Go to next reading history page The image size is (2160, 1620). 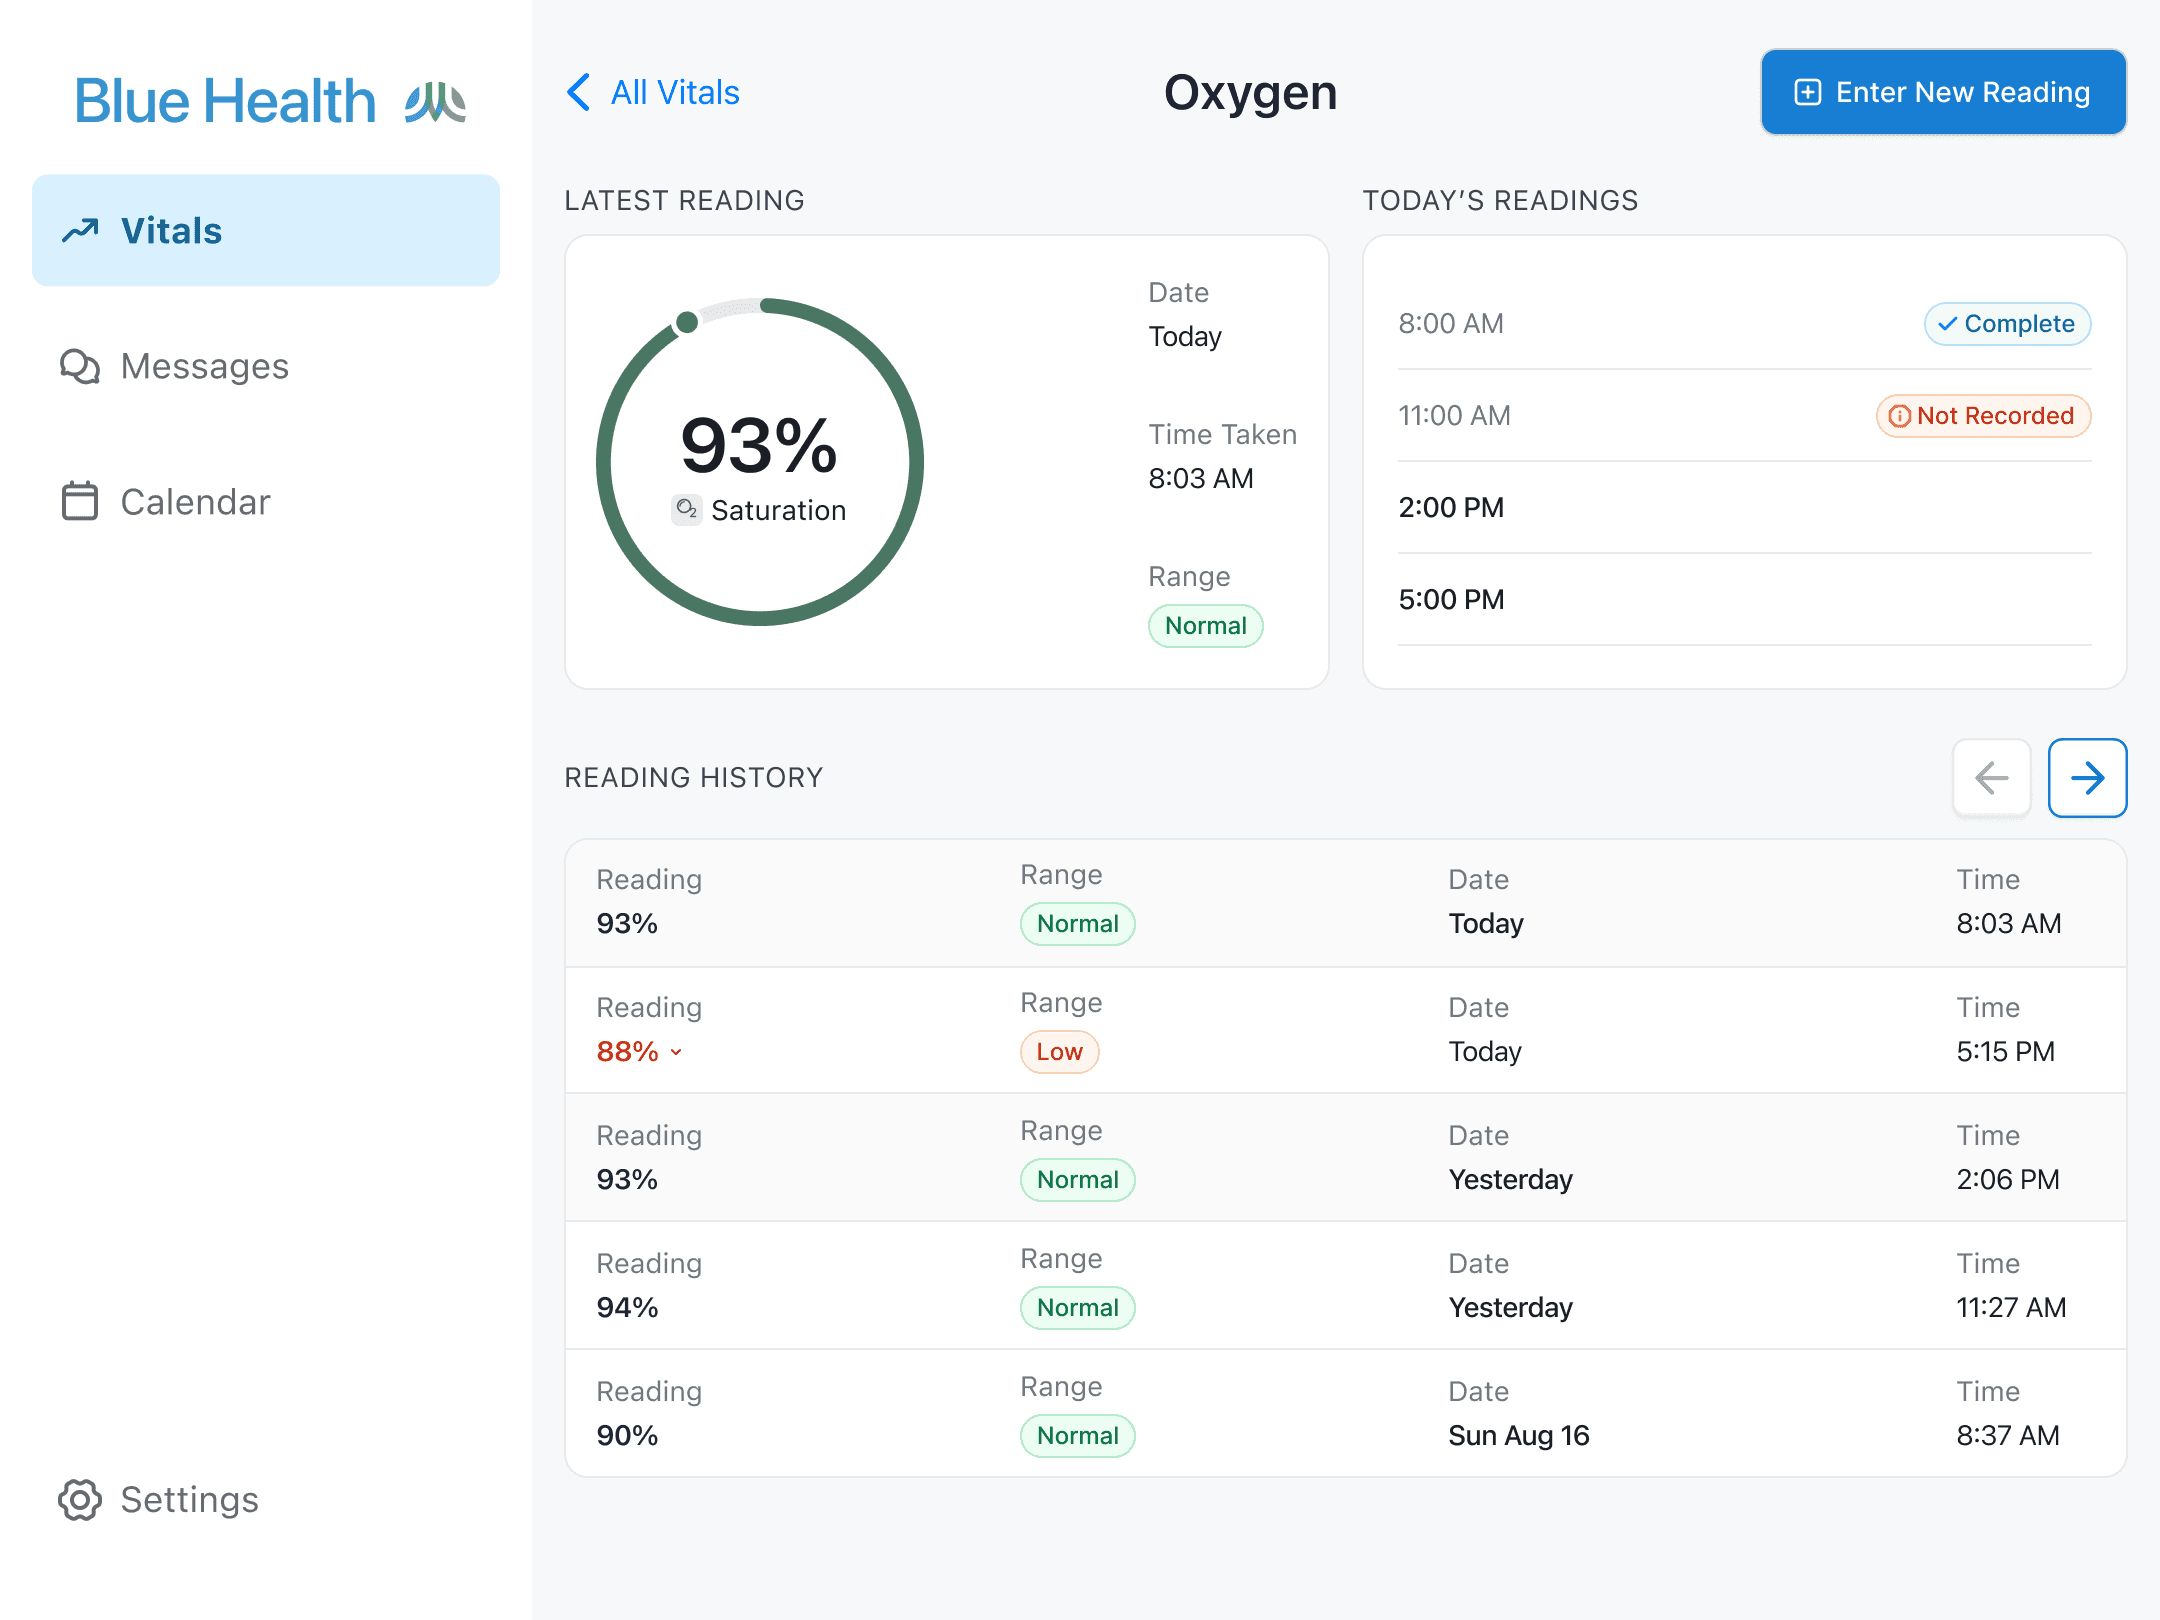pos(2087,778)
